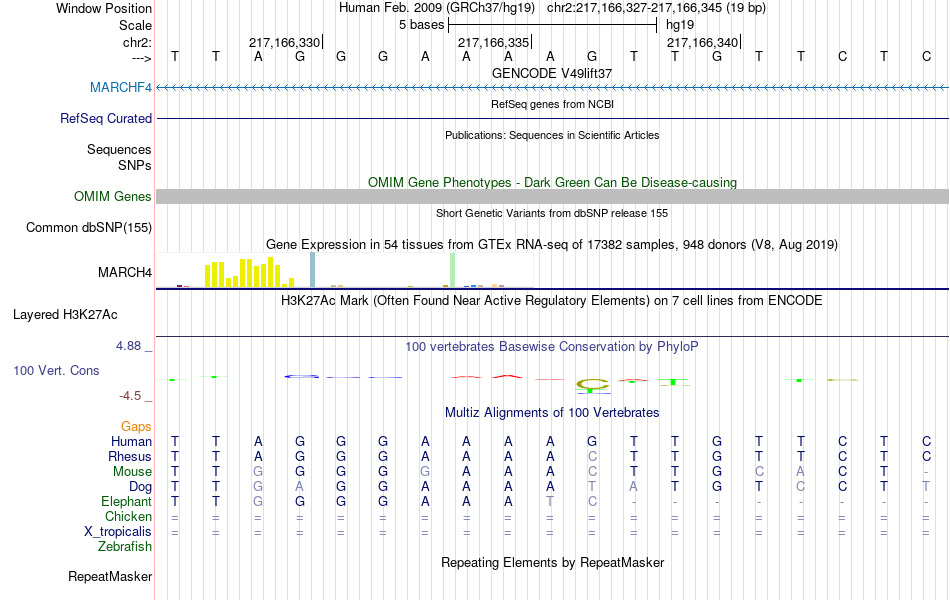Click the chr2: ruler label
950x600 pixels.
click(137, 42)
